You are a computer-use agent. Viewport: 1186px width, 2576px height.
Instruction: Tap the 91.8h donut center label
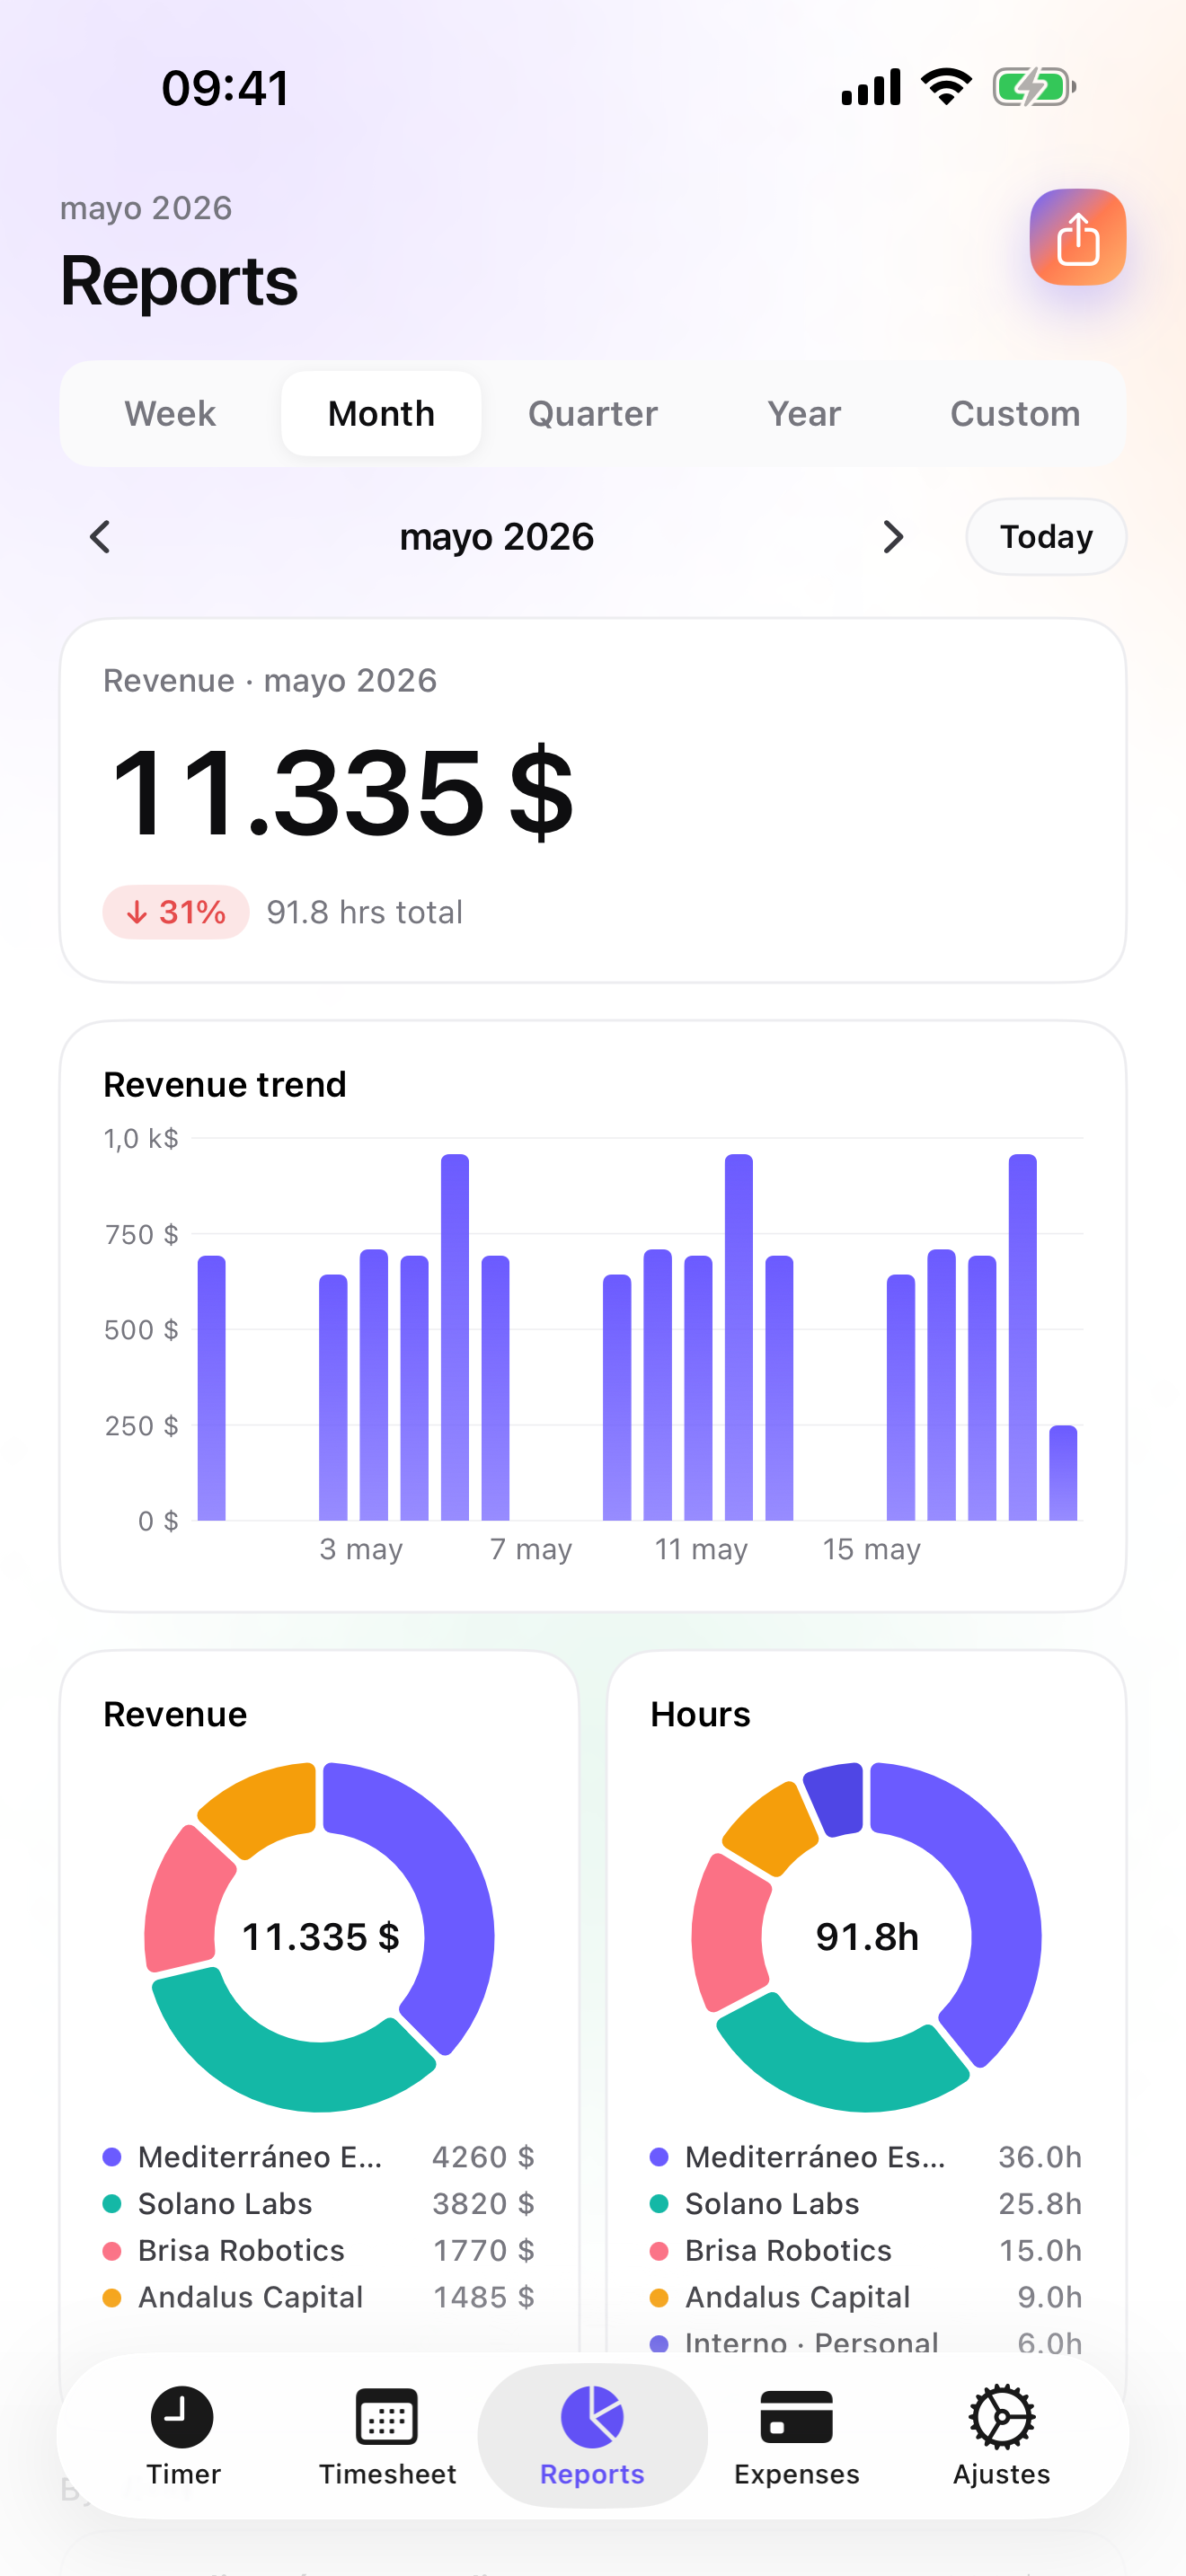[x=867, y=1937]
